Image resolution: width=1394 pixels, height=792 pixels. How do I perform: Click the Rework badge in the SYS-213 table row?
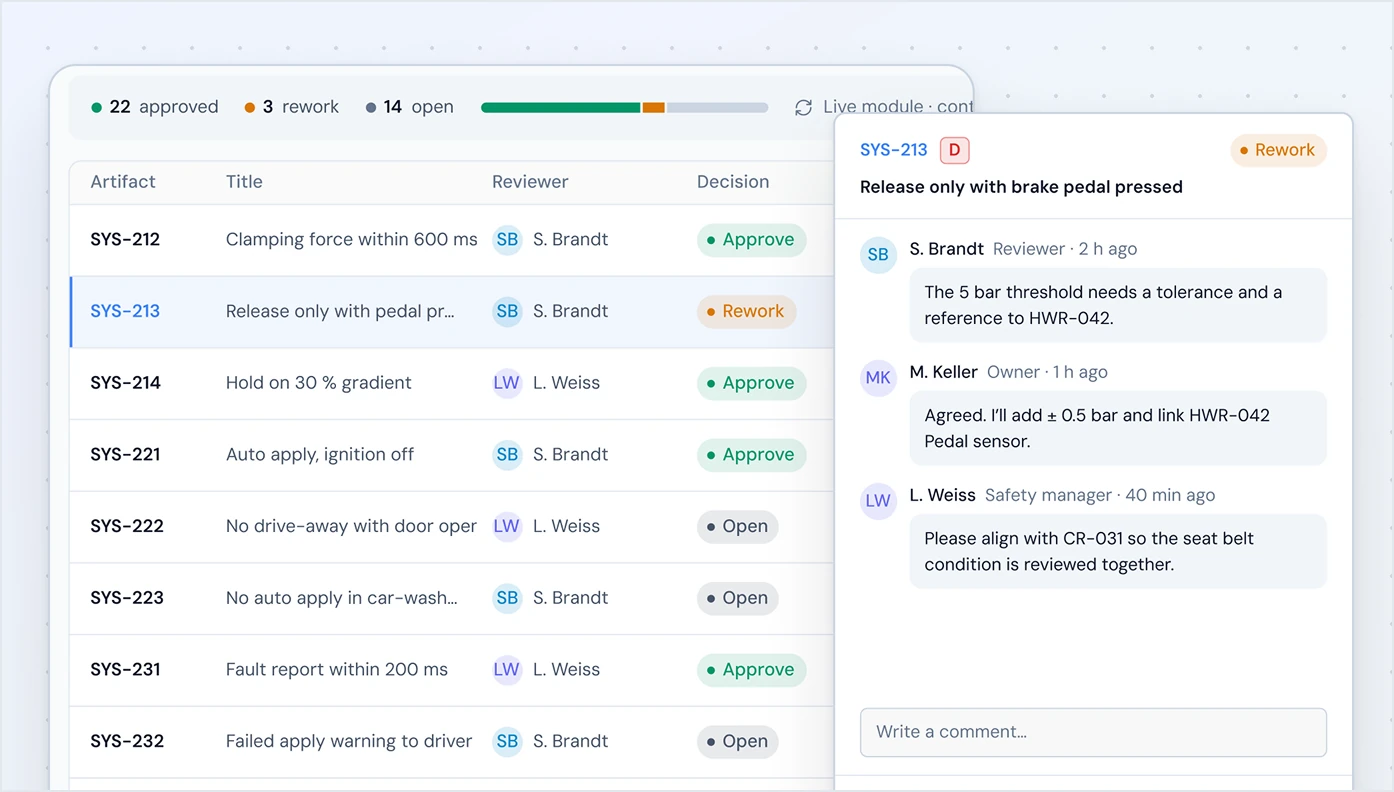(x=746, y=312)
